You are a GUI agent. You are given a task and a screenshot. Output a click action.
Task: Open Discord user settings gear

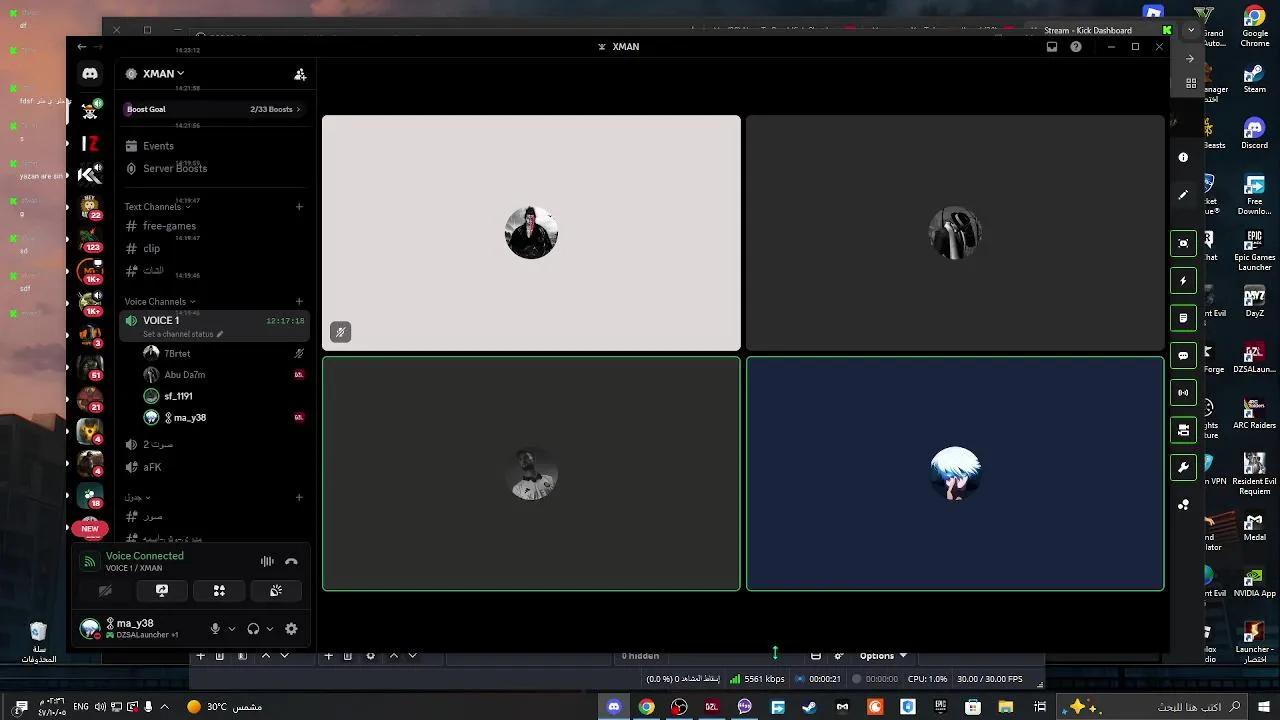(x=291, y=629)
